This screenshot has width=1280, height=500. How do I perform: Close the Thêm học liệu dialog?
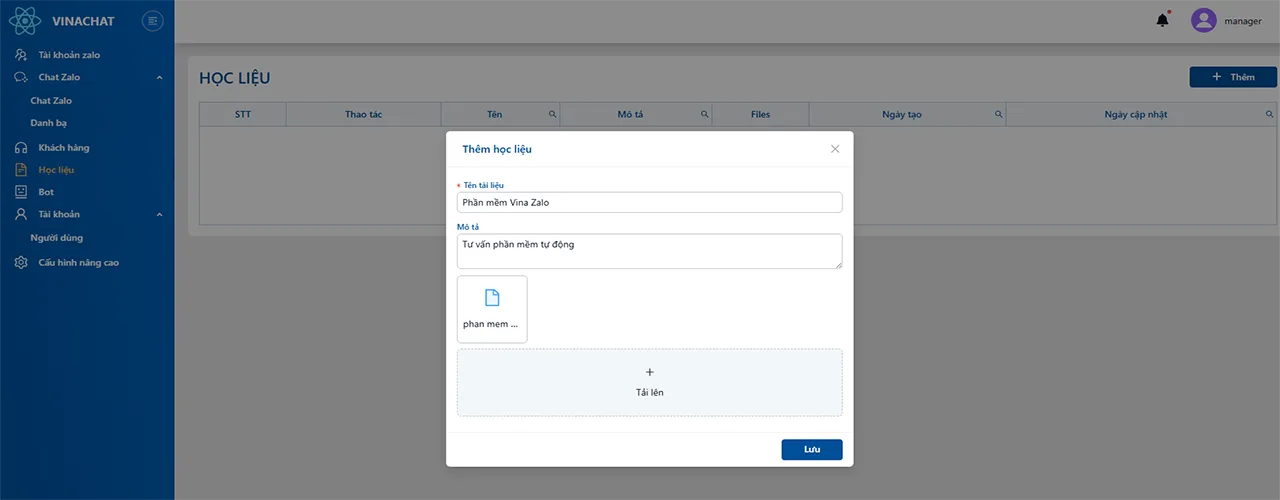[x=835, y=149]
